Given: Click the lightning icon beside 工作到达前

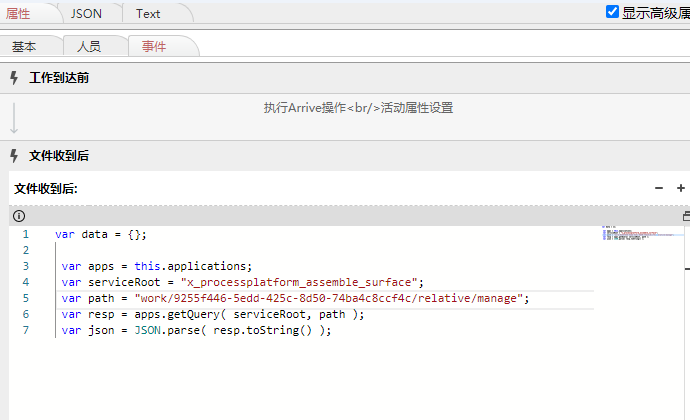Looking at the screenshot, I should click(x=14, y=78).
